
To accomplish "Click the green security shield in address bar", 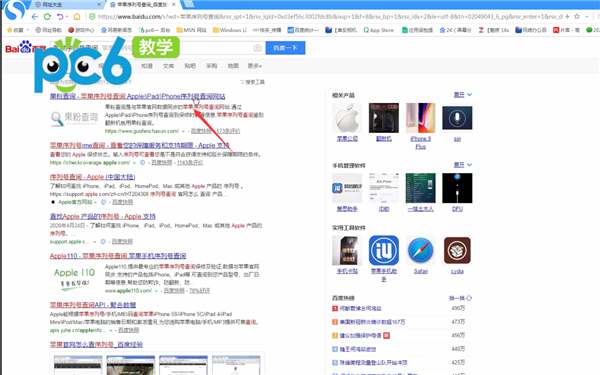I will [x=92, y=16].
